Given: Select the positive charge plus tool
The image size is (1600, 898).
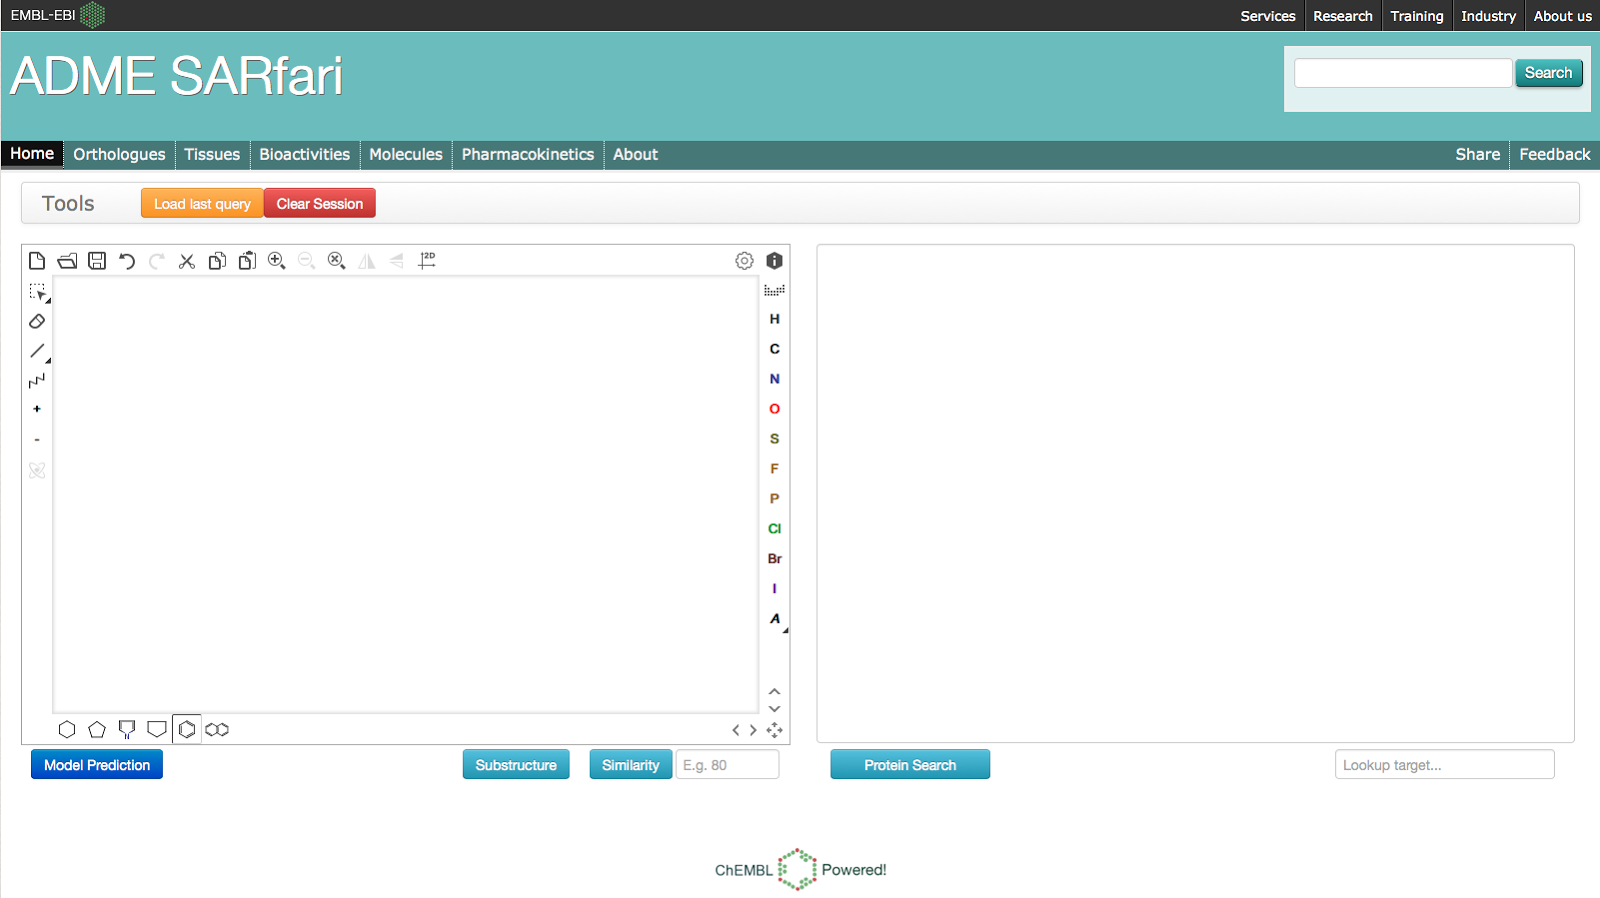Looking at the screenshot, I should tap(37, 409).
